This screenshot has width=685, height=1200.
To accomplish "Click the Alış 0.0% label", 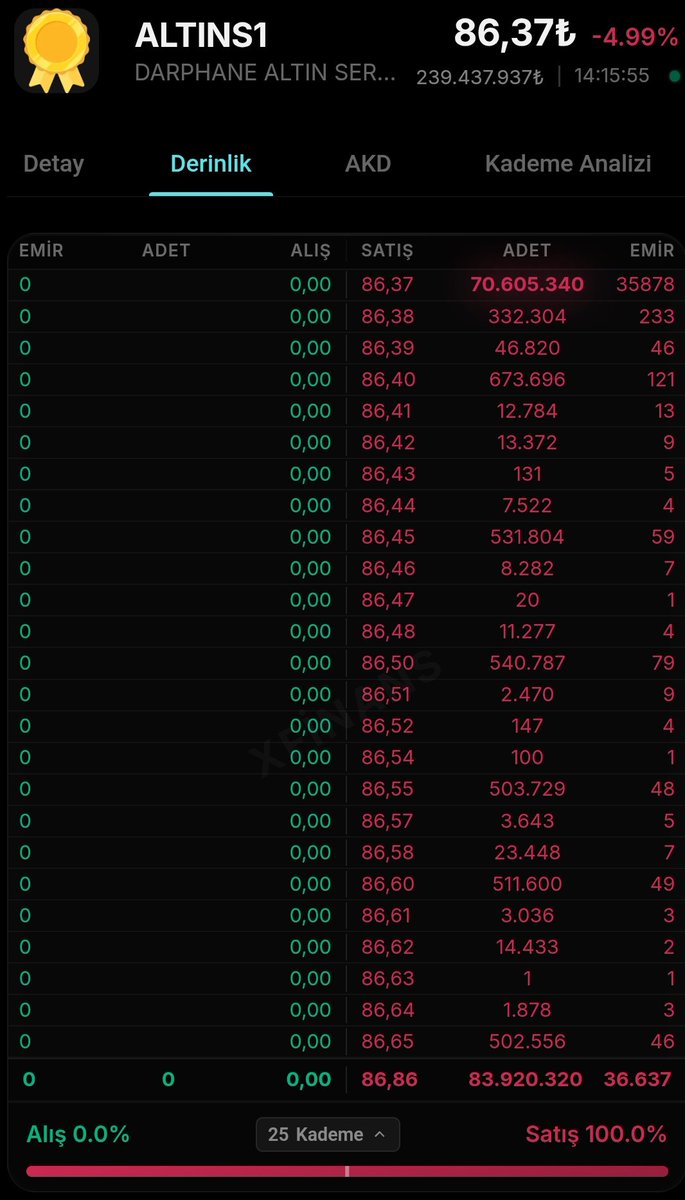I will [78, 1134].
